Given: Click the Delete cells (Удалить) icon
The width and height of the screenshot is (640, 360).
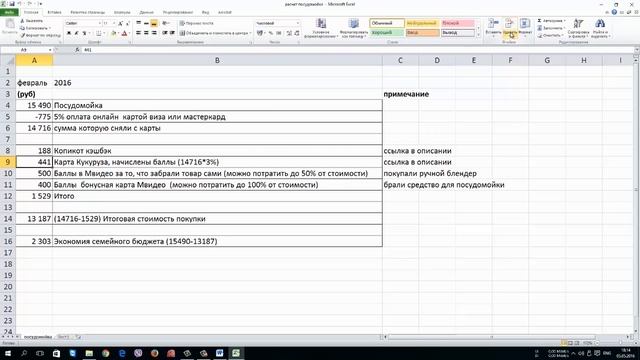Looking at the screenshot, I should point(509,24).
